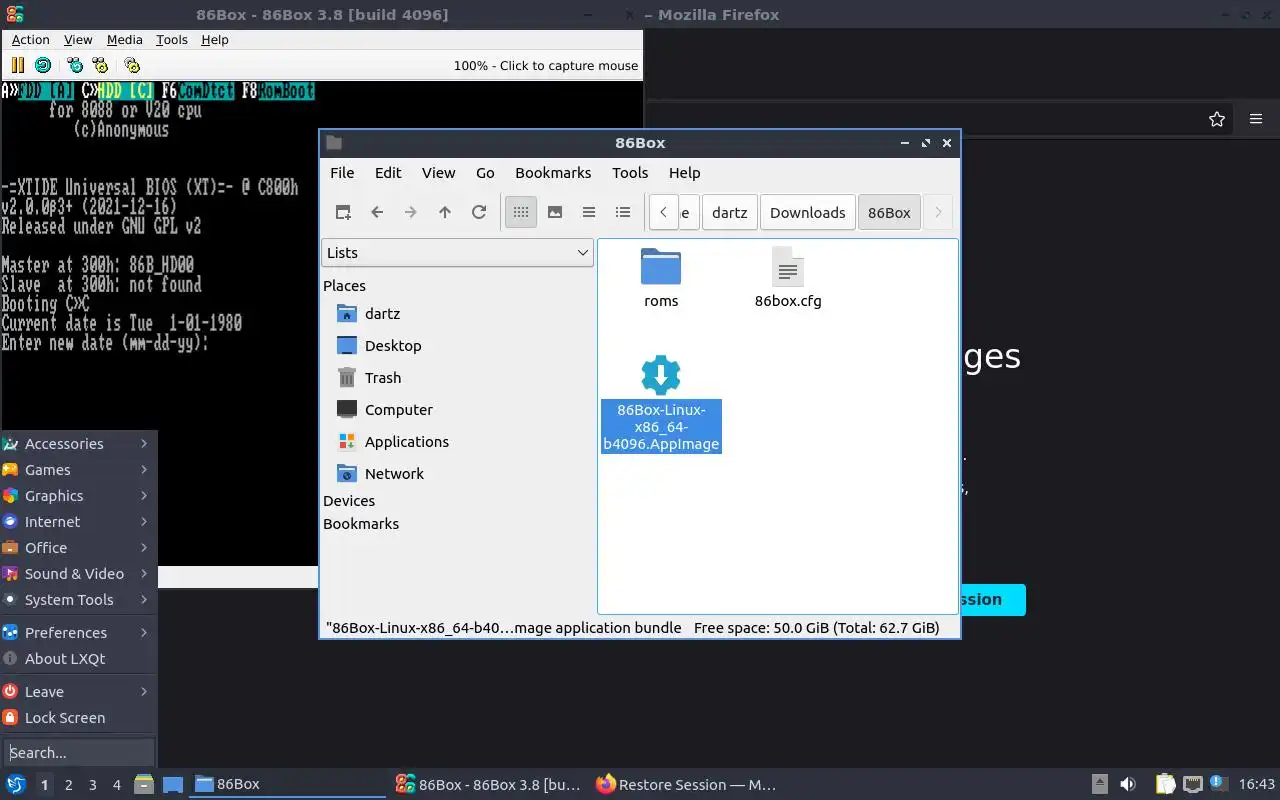
Task: Open 86Box Media menu
Action: click(125, 40)
